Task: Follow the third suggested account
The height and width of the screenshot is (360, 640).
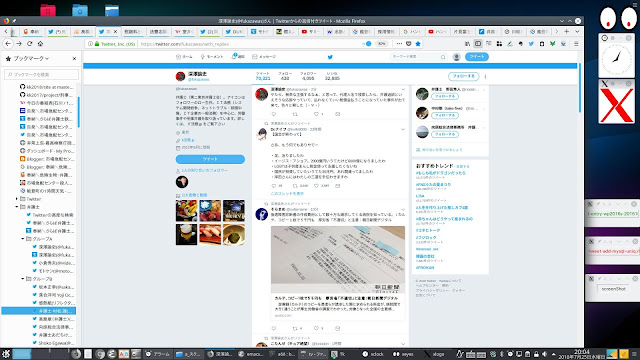Action: [x=445, y=134]
